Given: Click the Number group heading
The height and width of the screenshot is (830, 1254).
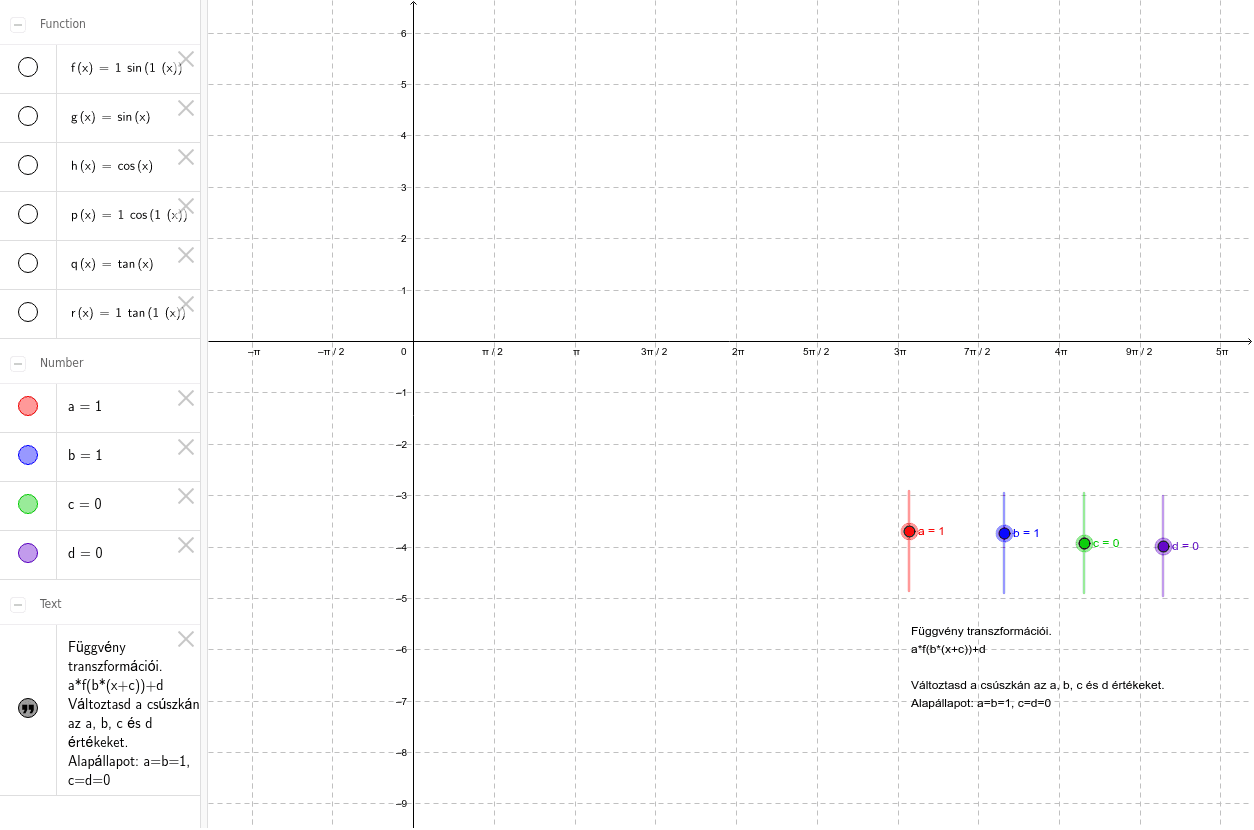Looking at the screenshot, I should click(62, 363).
